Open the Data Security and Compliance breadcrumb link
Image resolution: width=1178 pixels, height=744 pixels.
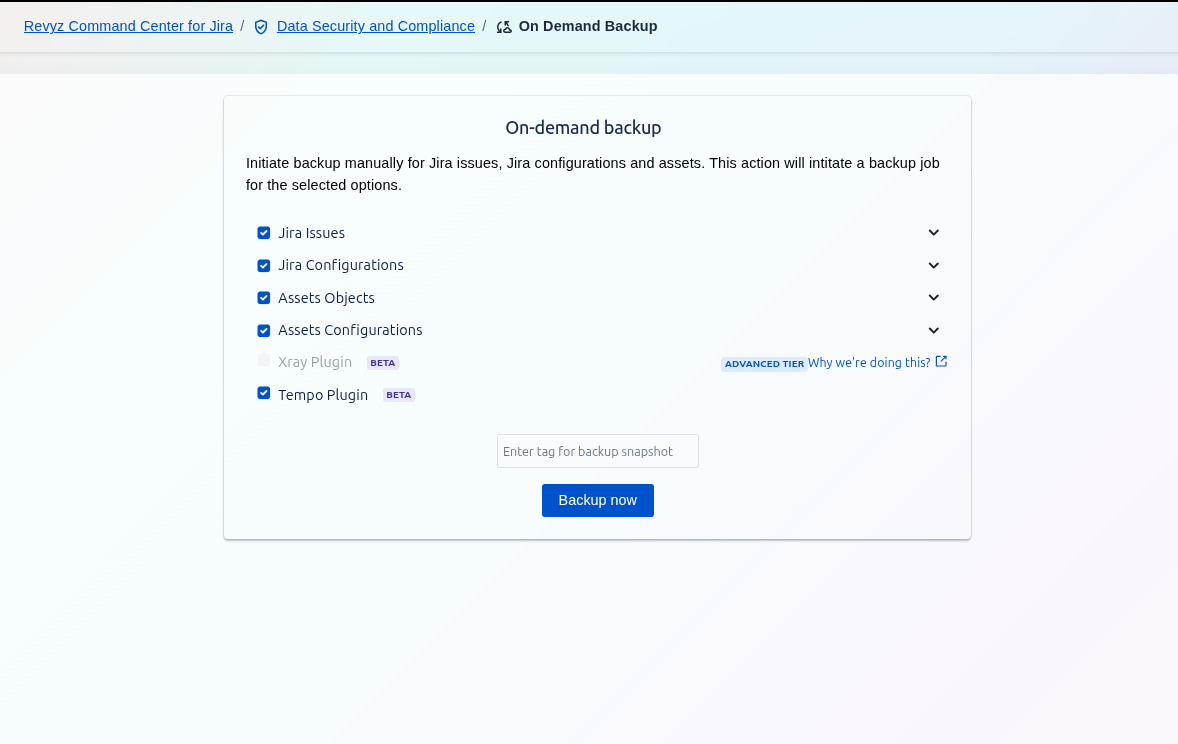(375, 26)
